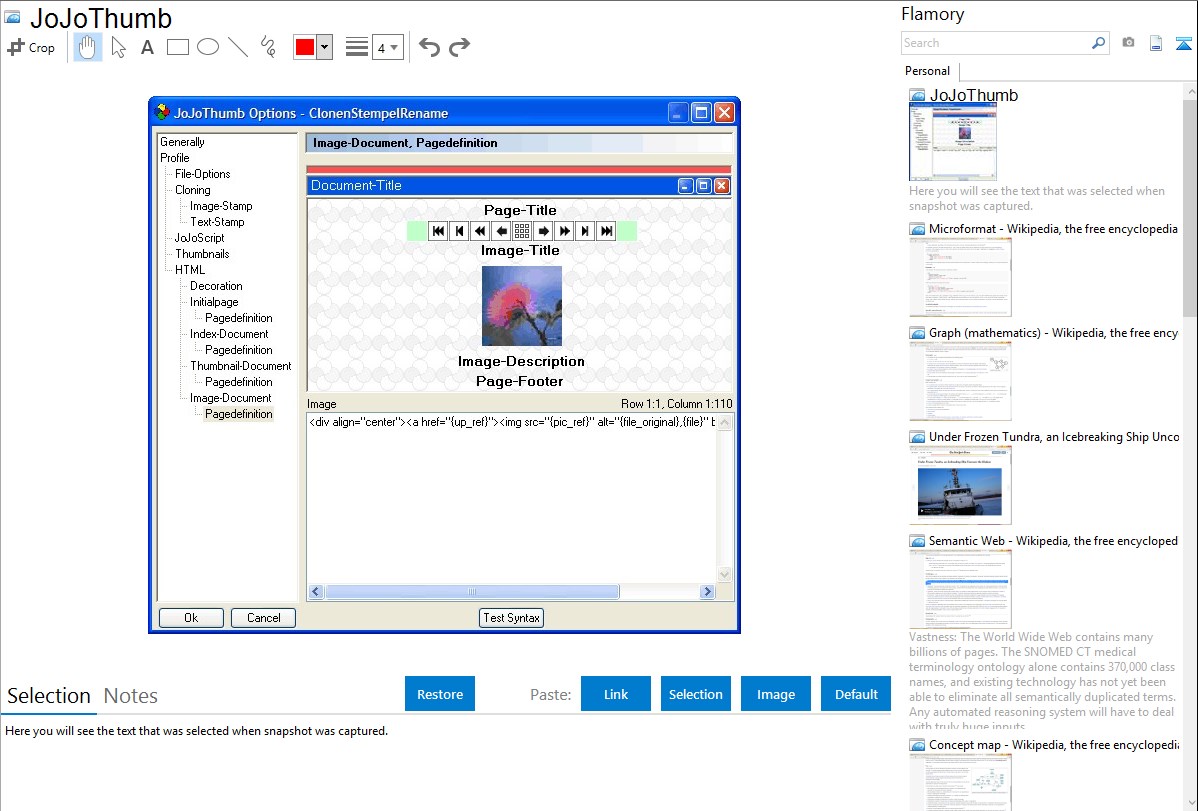Click the Test Syntax button
This screenshot has width=1198, height=811.
coord(511,618)
